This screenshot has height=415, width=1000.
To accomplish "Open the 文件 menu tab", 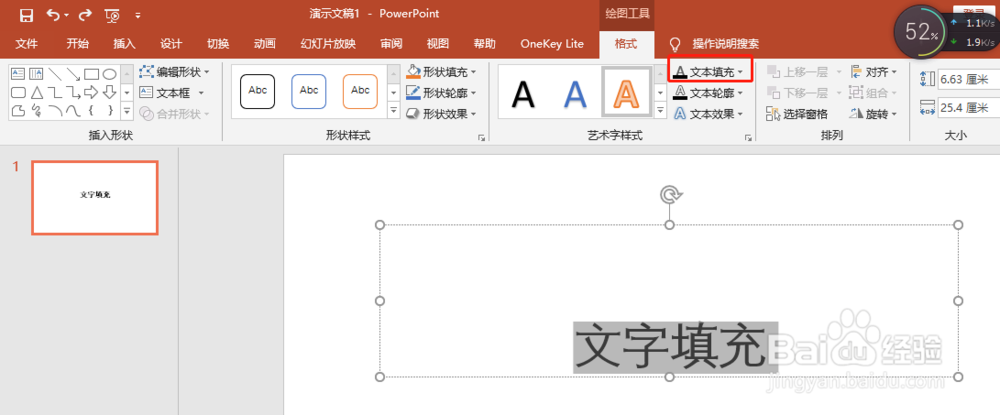I will point(26,44).
